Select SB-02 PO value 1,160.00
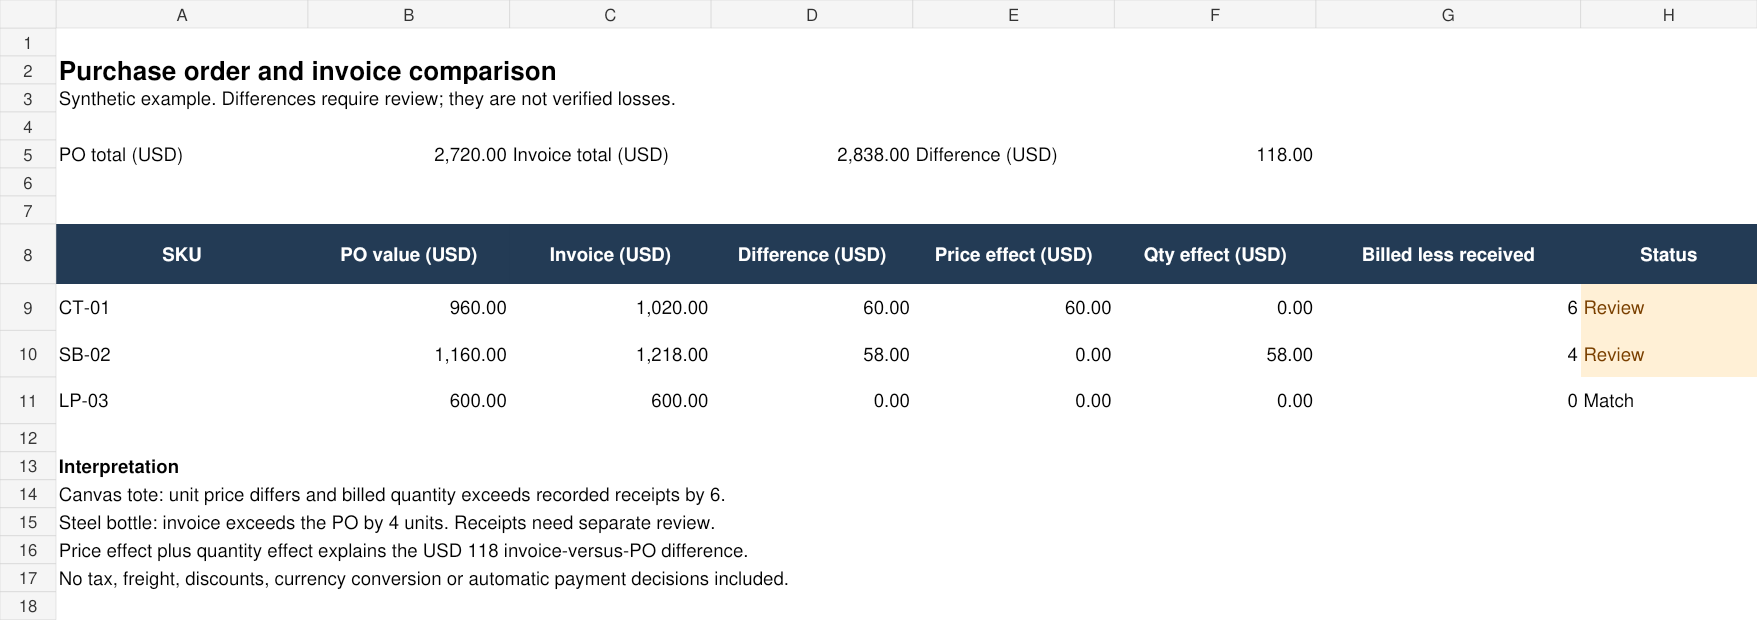 coord(409,354)
